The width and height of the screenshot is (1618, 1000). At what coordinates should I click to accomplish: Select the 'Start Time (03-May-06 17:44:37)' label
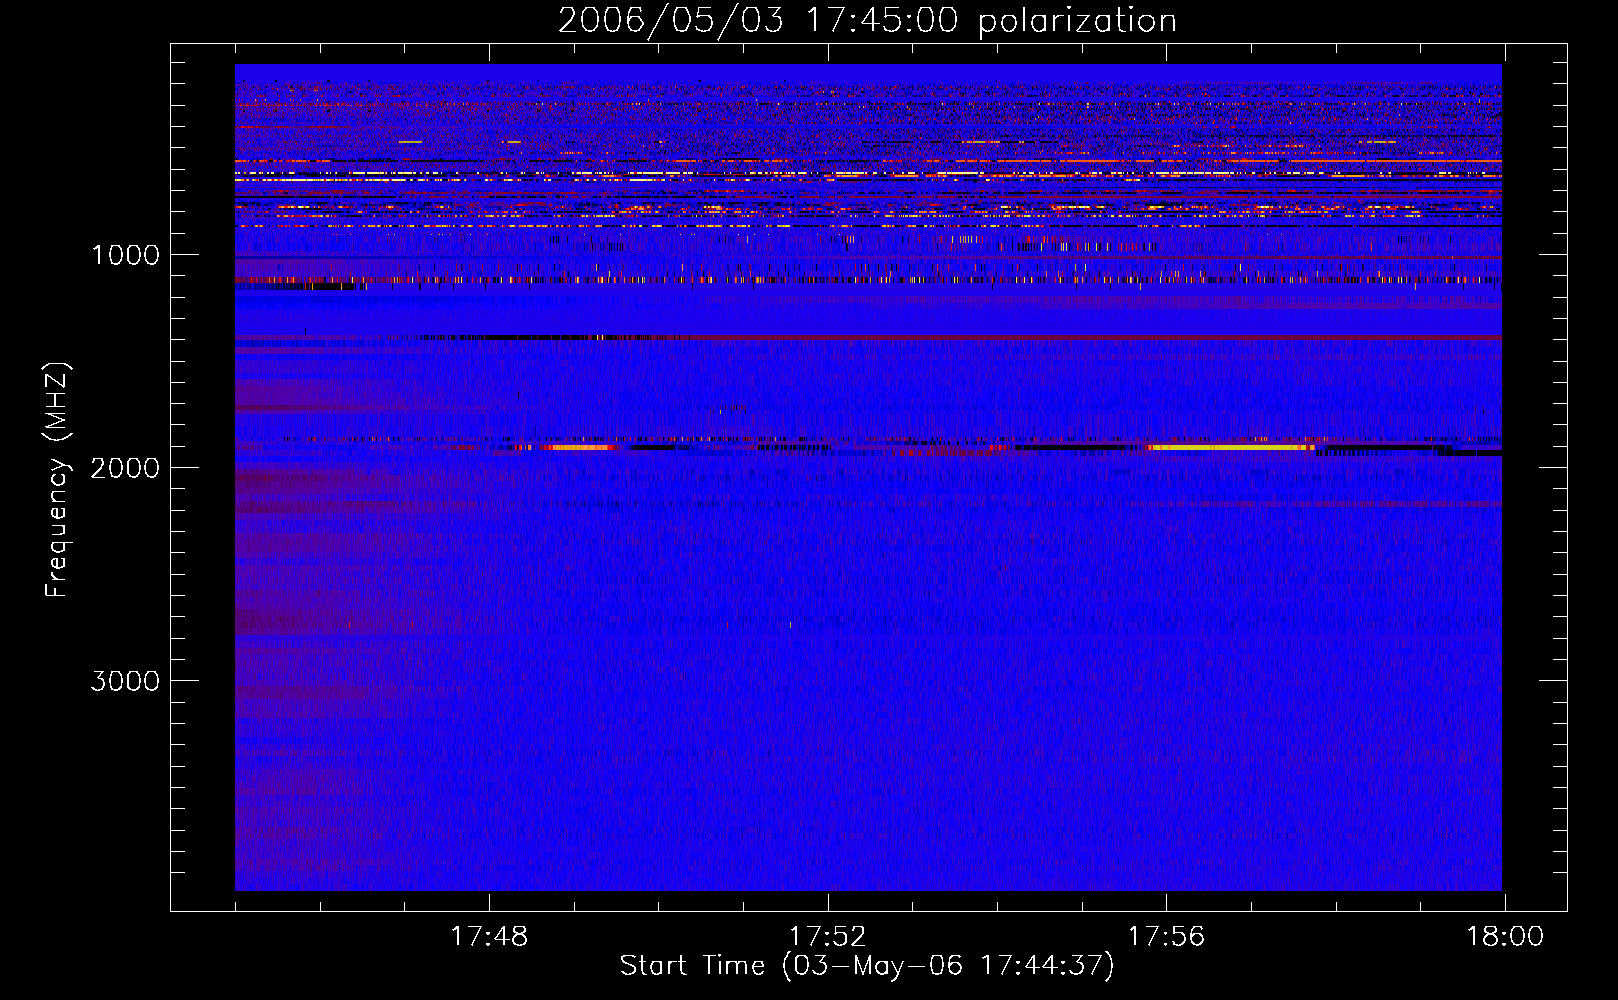867,966
